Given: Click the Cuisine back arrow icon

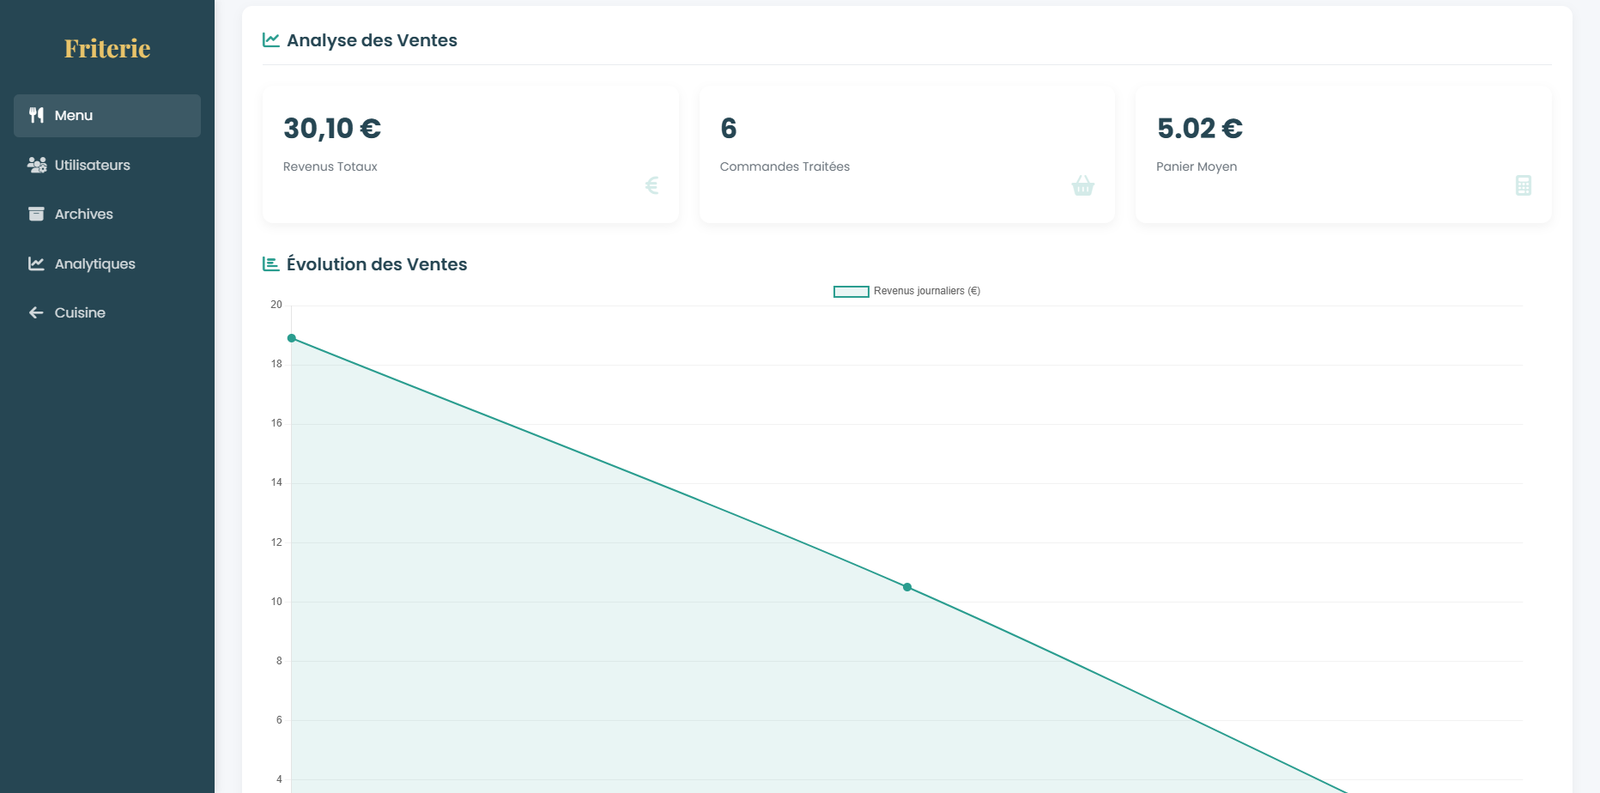Looking at the screenshot, I should tap(36, 313).
